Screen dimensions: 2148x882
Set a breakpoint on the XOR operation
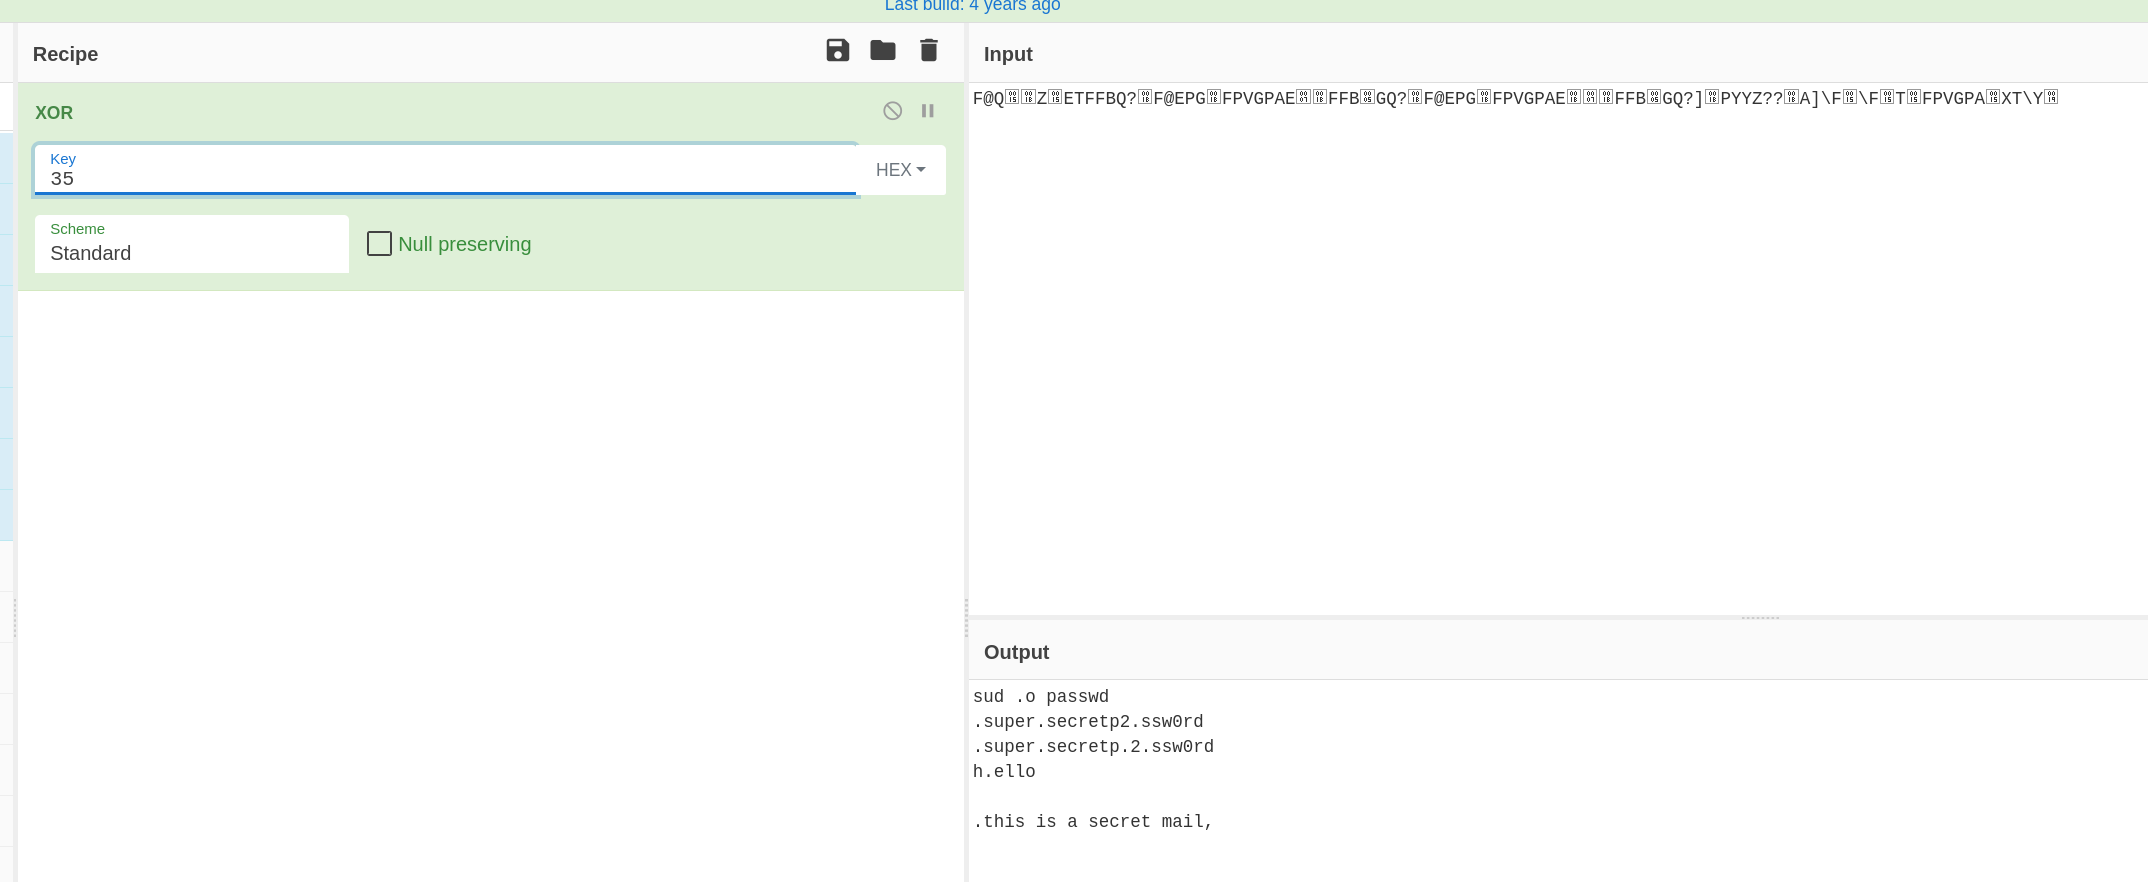coord(928,111)
